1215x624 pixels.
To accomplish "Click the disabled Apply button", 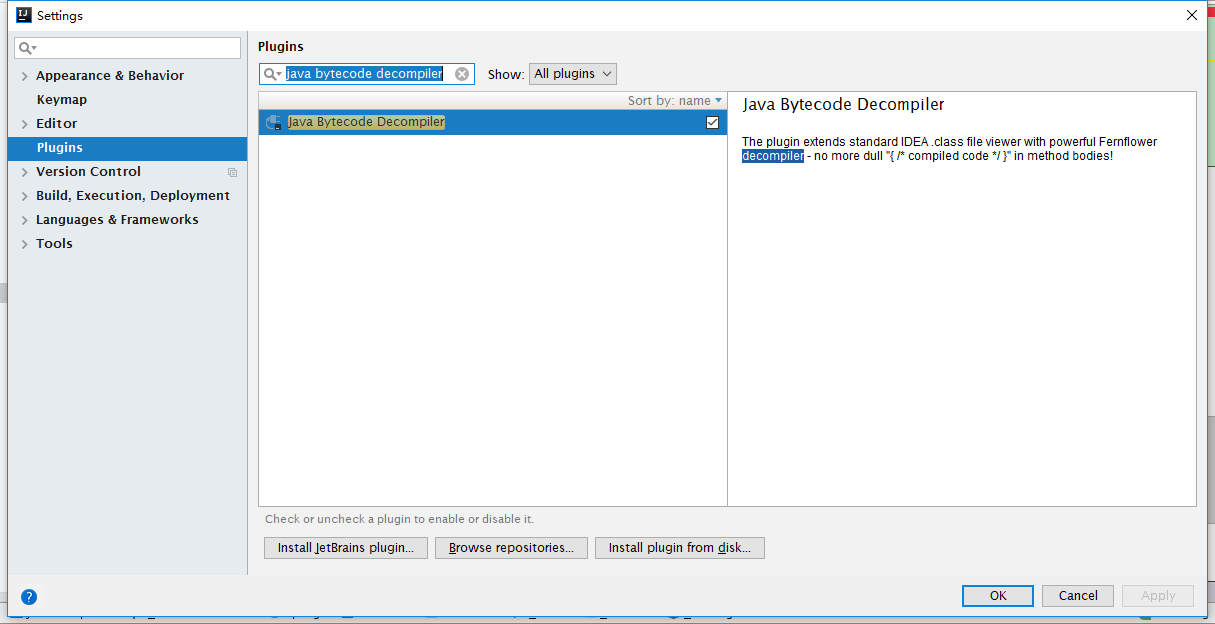I will click(1158, 596).
